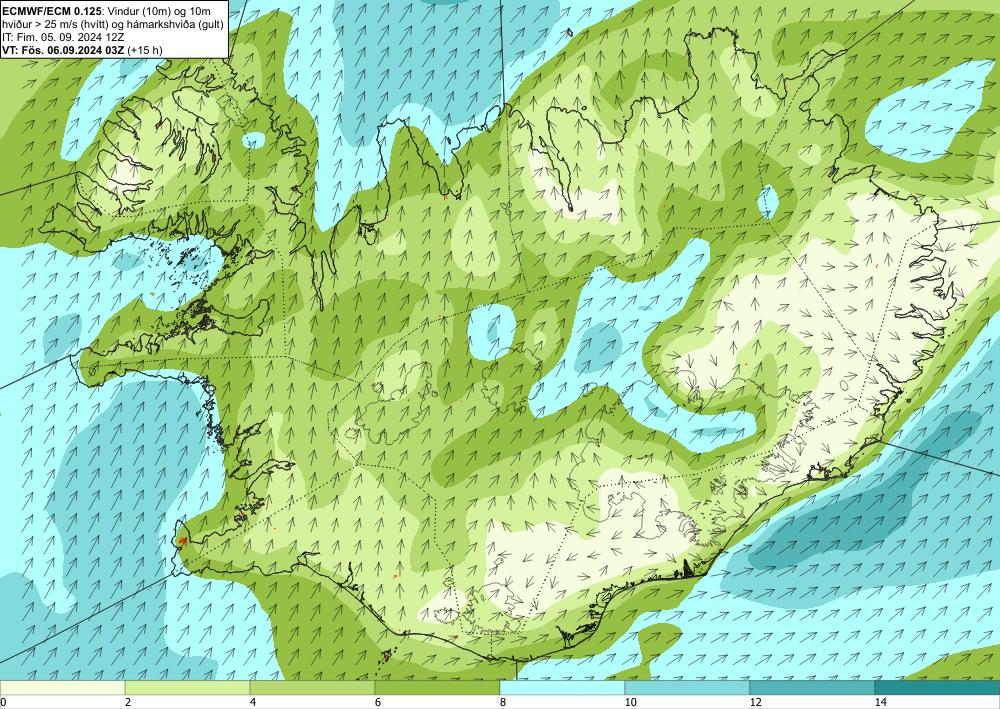Screen dimensions: 1000x709
Task: Click the legend value label "2"
Action: click(128, 702)
